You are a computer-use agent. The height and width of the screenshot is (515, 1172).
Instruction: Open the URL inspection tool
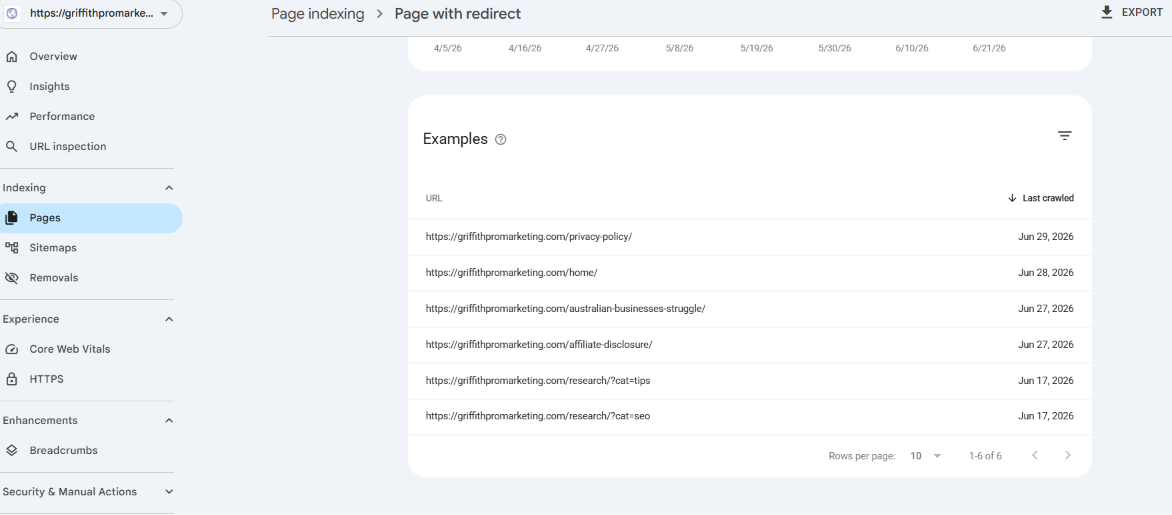click(x=68, y=147)
